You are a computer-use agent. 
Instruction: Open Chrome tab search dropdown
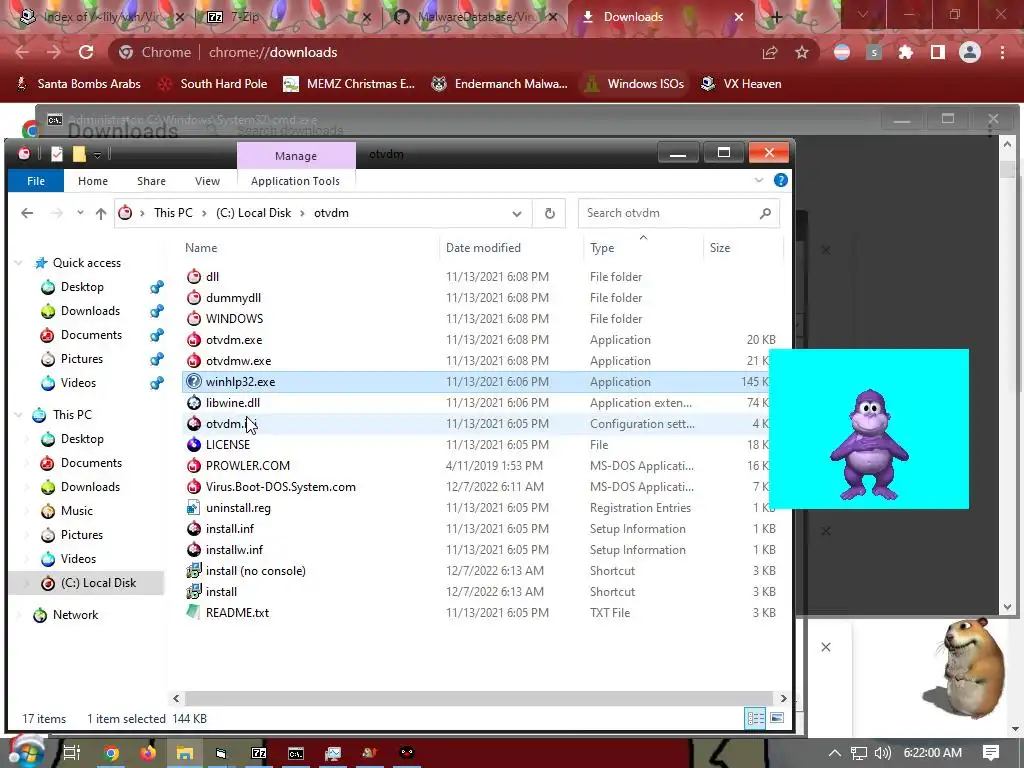863,14
